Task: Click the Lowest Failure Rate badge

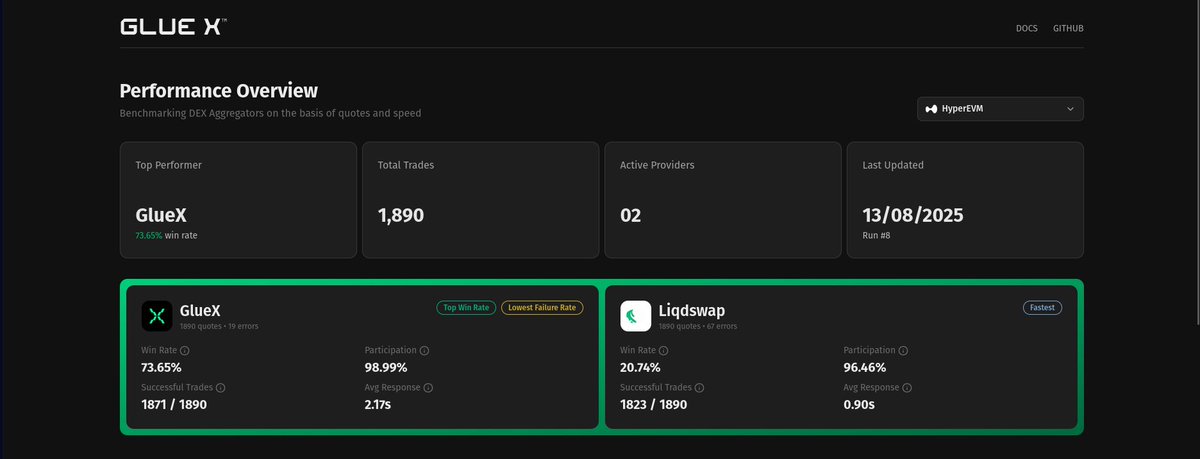Action: coord(542,308)
